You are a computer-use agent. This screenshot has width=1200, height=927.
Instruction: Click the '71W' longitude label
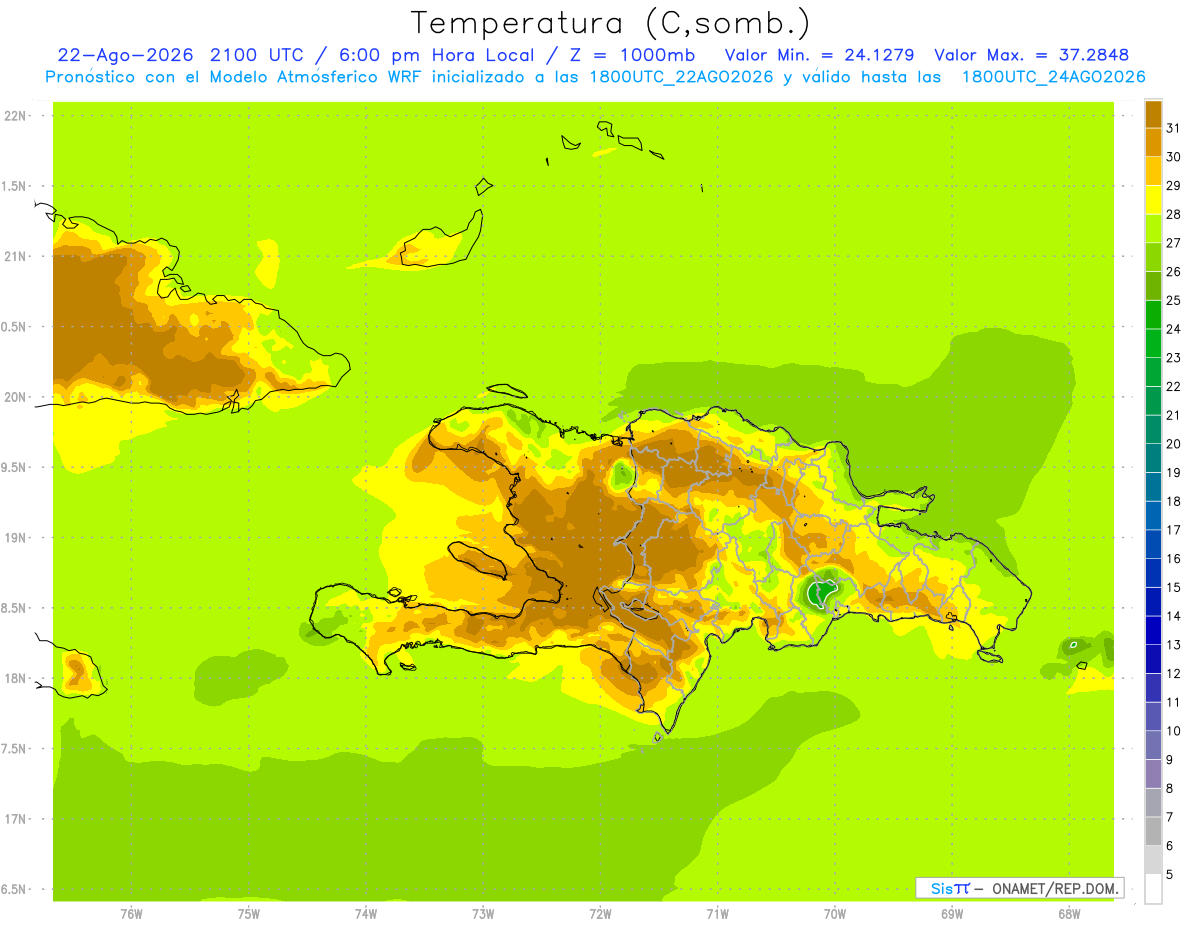[x=717, y=914]
